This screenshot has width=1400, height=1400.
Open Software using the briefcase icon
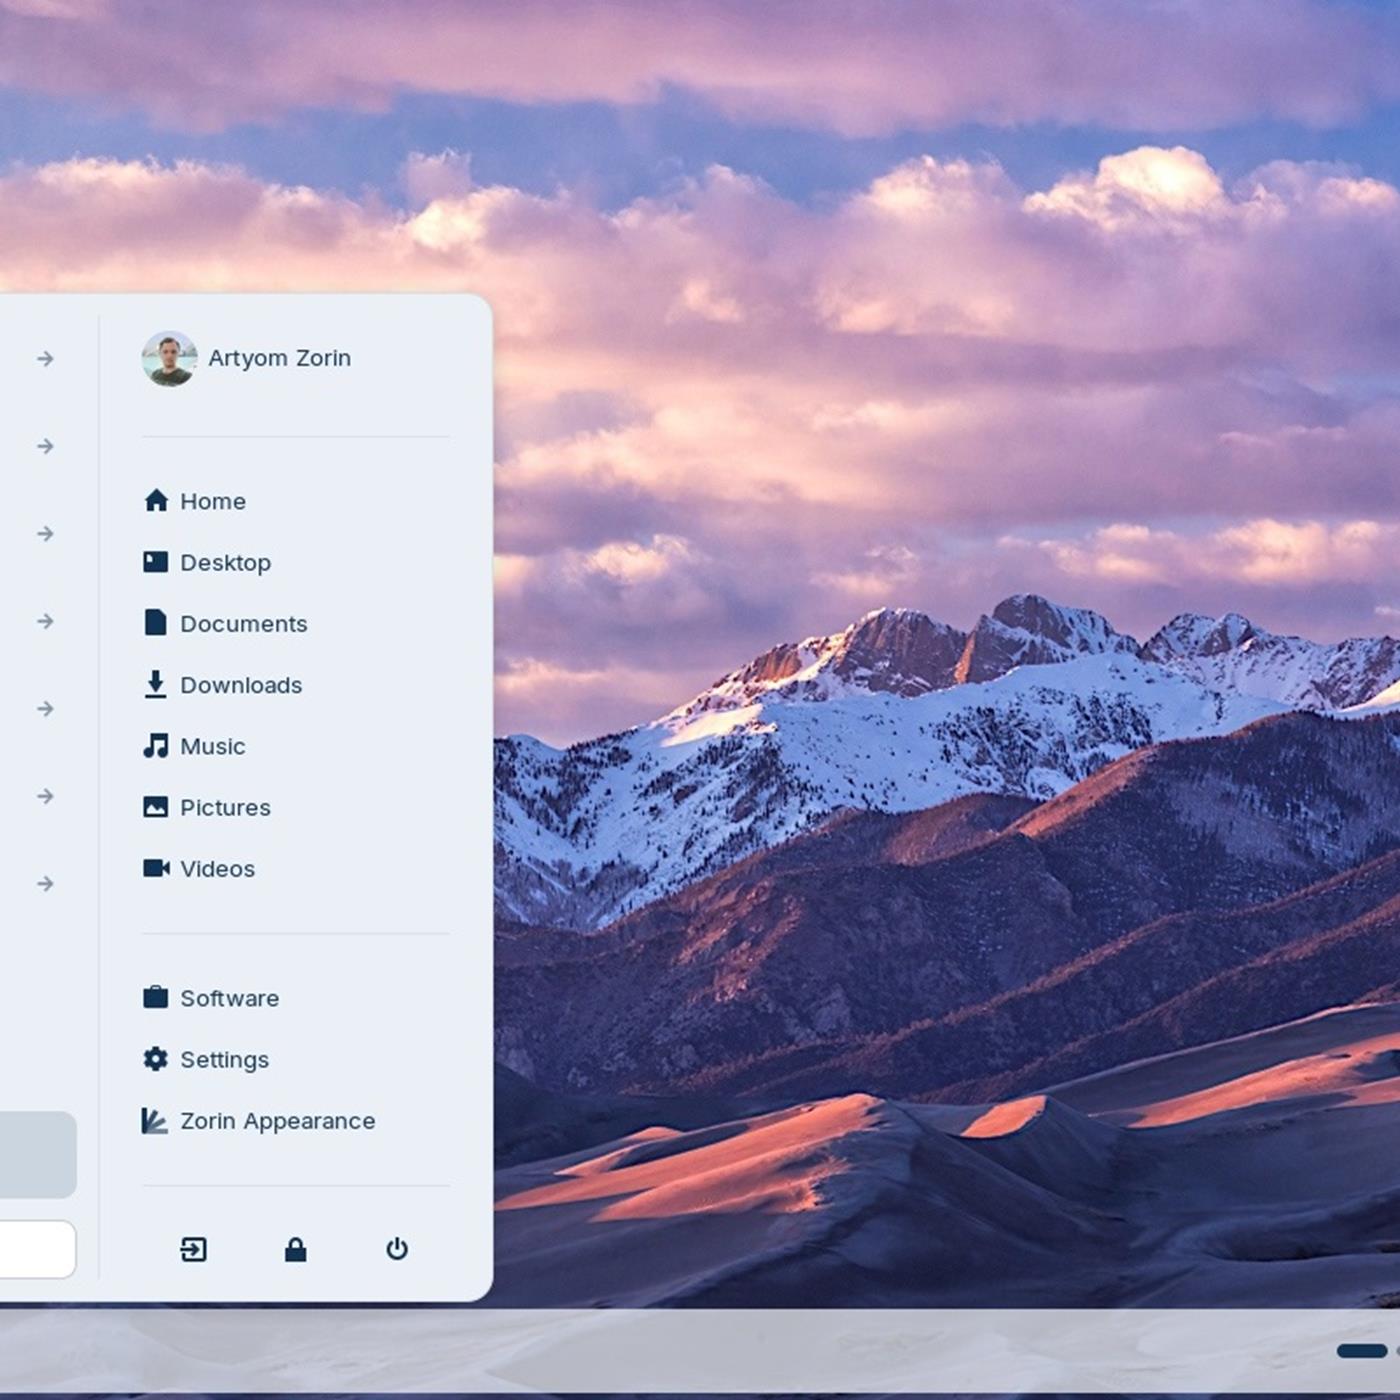pyautogui.click(x=157, y=997)
